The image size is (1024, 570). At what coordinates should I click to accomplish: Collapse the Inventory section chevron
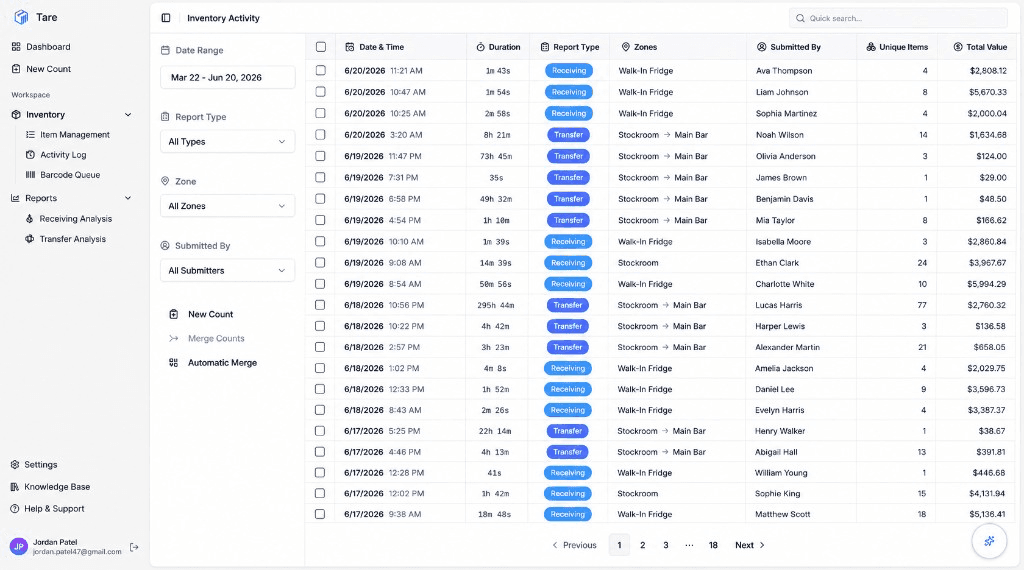point(128,114)
